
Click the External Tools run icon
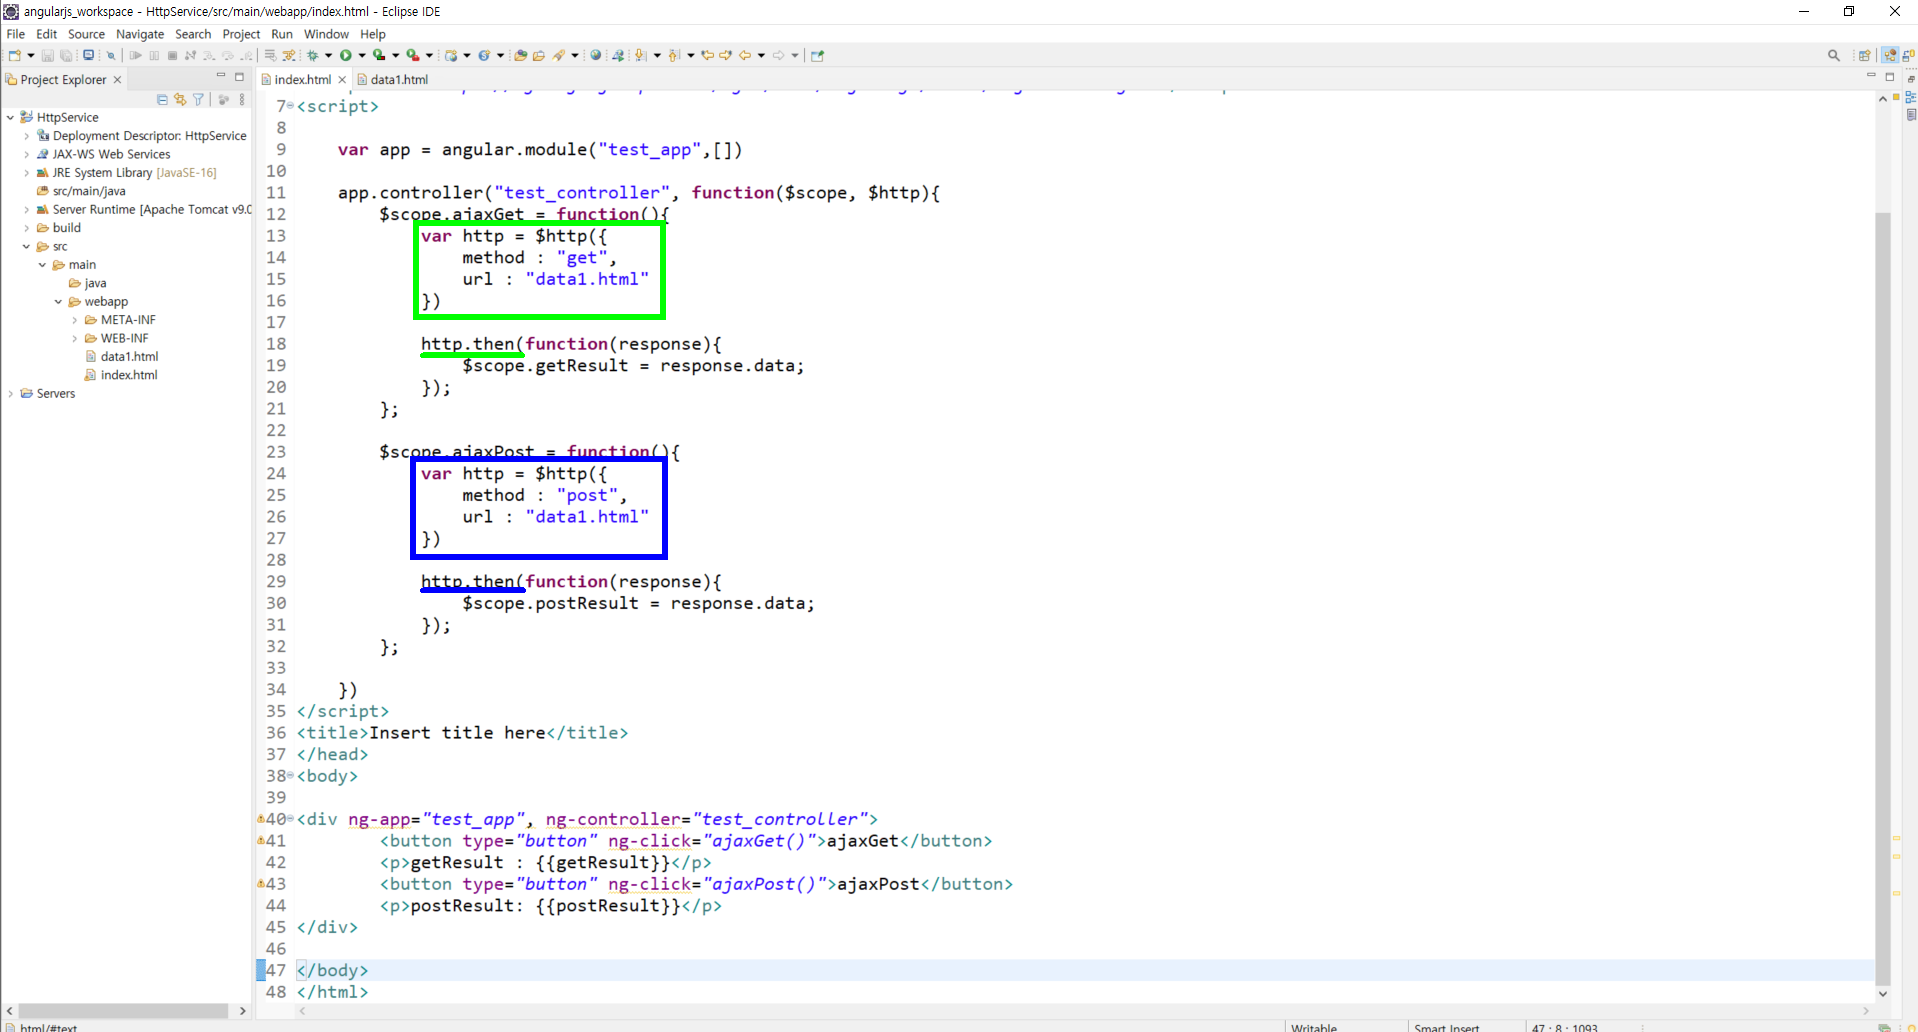click(x=413, y=56)
